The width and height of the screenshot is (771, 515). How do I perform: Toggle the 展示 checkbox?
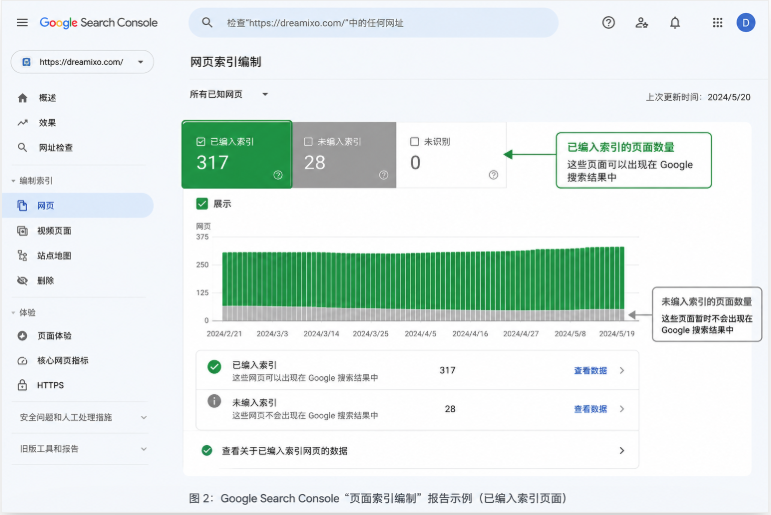pyautogui.click(x=202, y=204)
